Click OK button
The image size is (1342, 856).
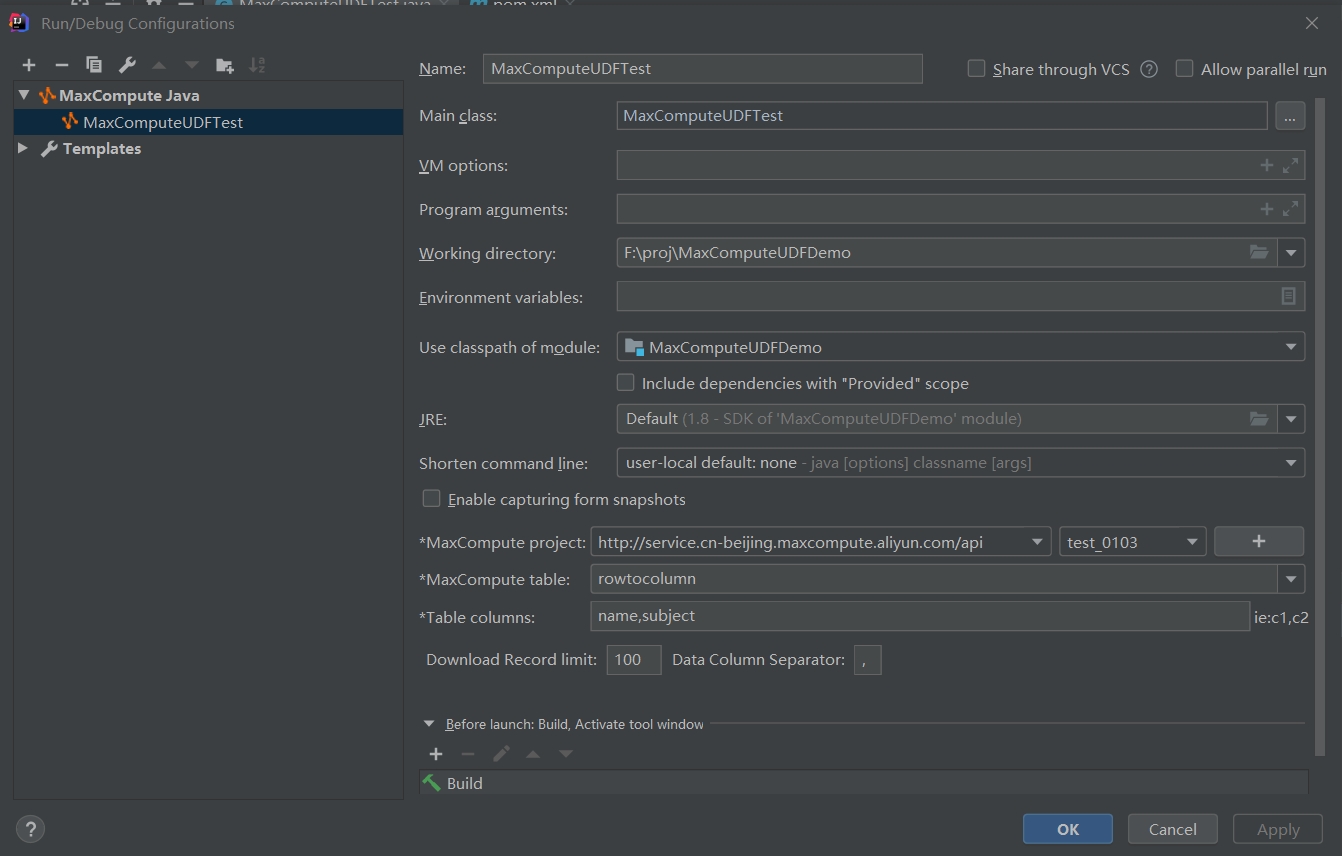tap(1068, 829)
